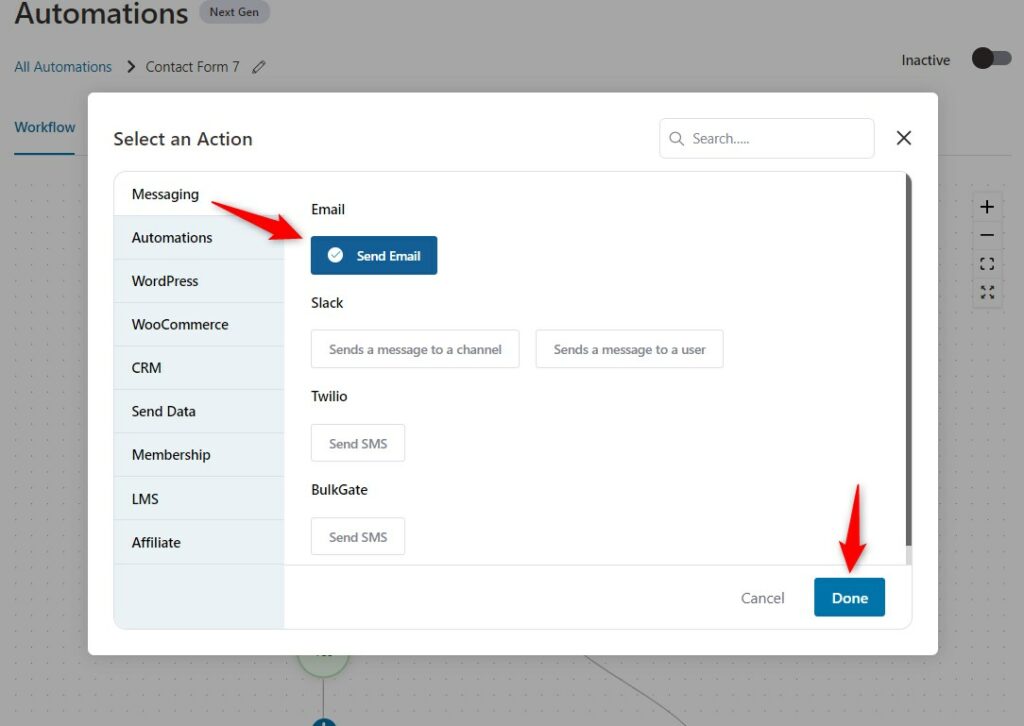Image resolution: width=1024 pixels, height=726 pixels.
Task: Switch to the WooCommerce category
Action: pos(199,324)
